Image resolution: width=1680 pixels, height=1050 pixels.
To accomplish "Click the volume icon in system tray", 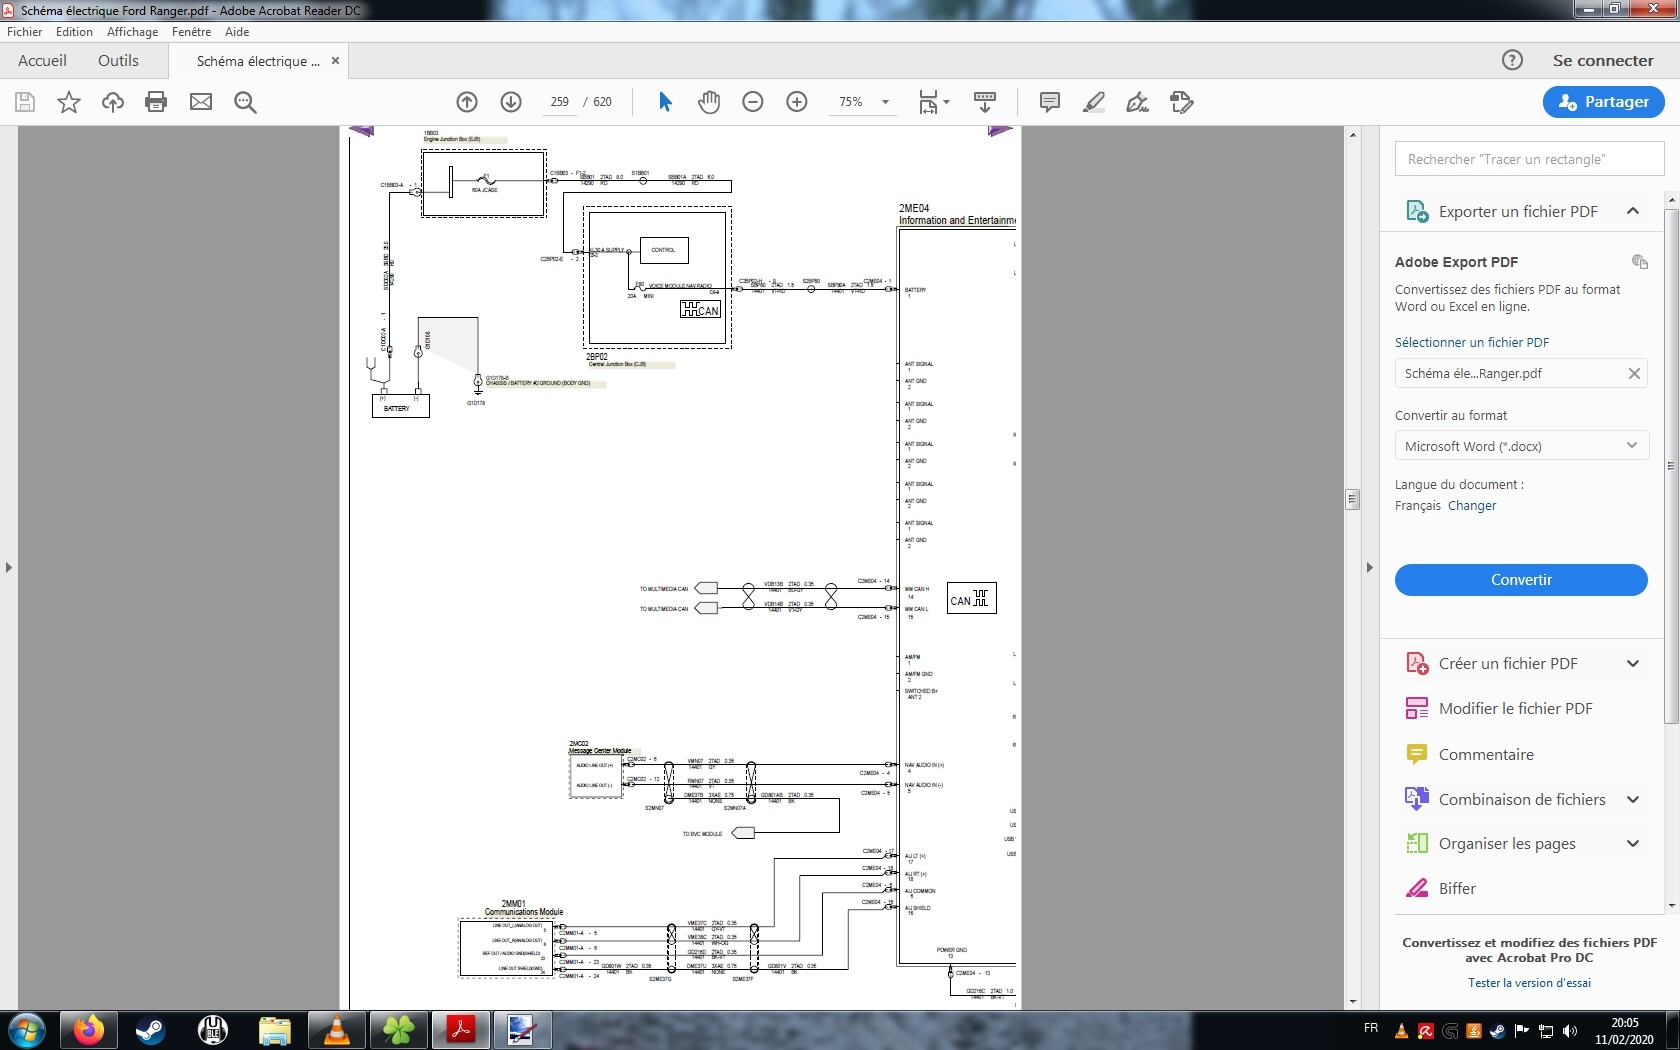I will tap(1570, 1031).
